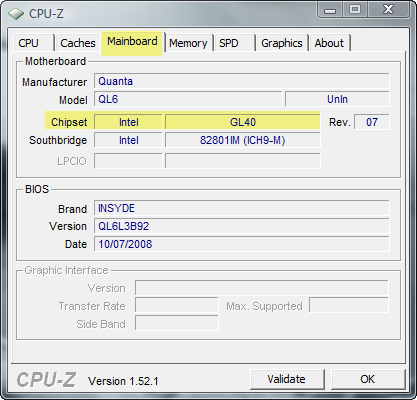
Task: Open the Caches tab
Action: [x=78, y=43]
